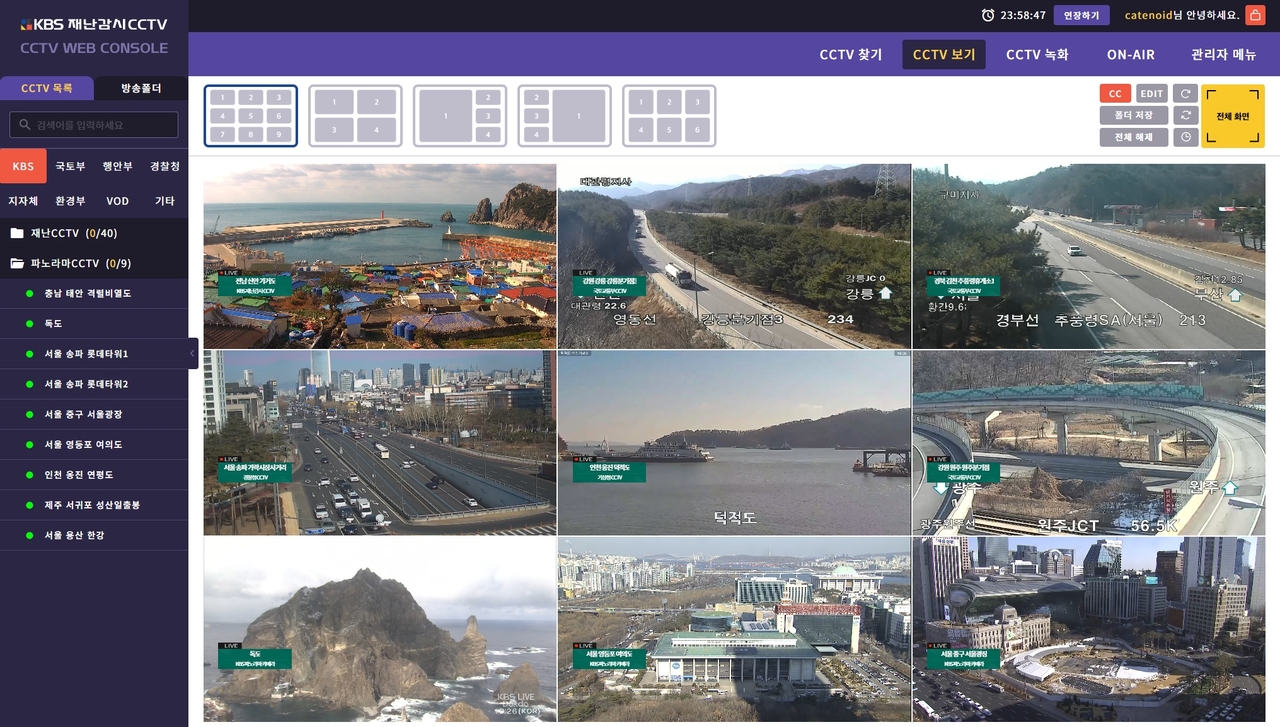
Task: Pick the 6-camera grid layout icon
Action: [669, 116]
